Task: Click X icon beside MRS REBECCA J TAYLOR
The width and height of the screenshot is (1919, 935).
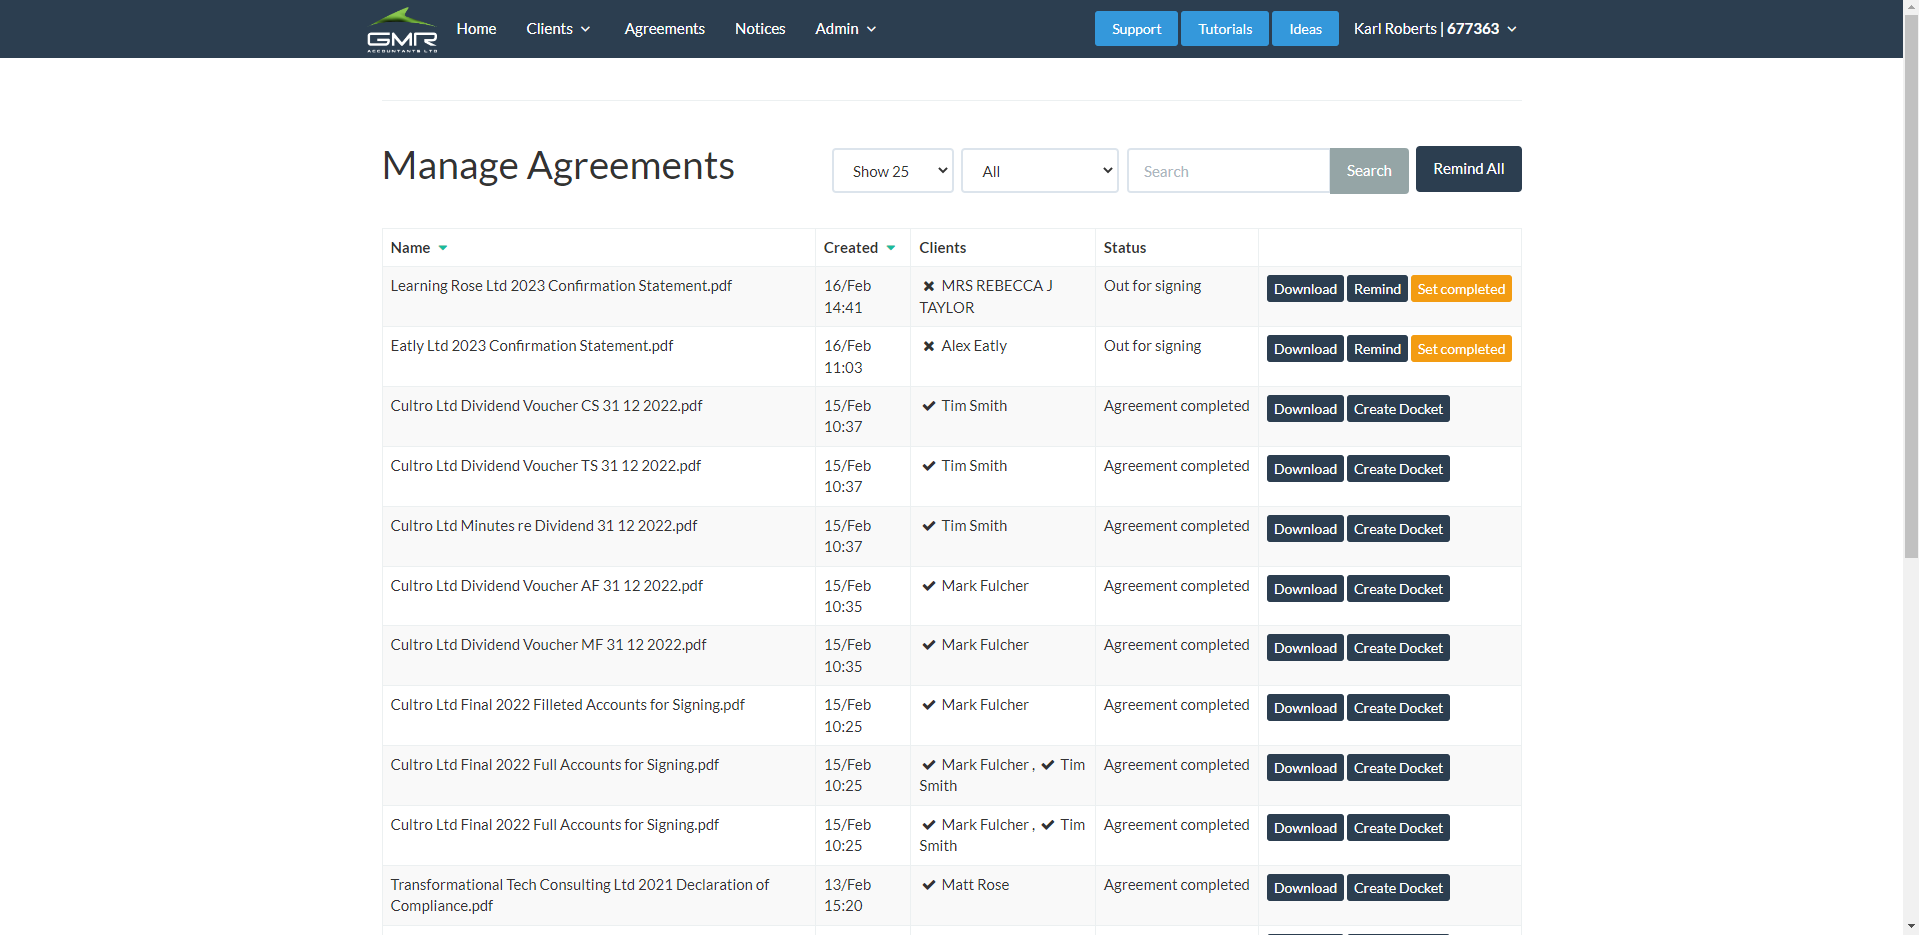Action: [929, 286]
